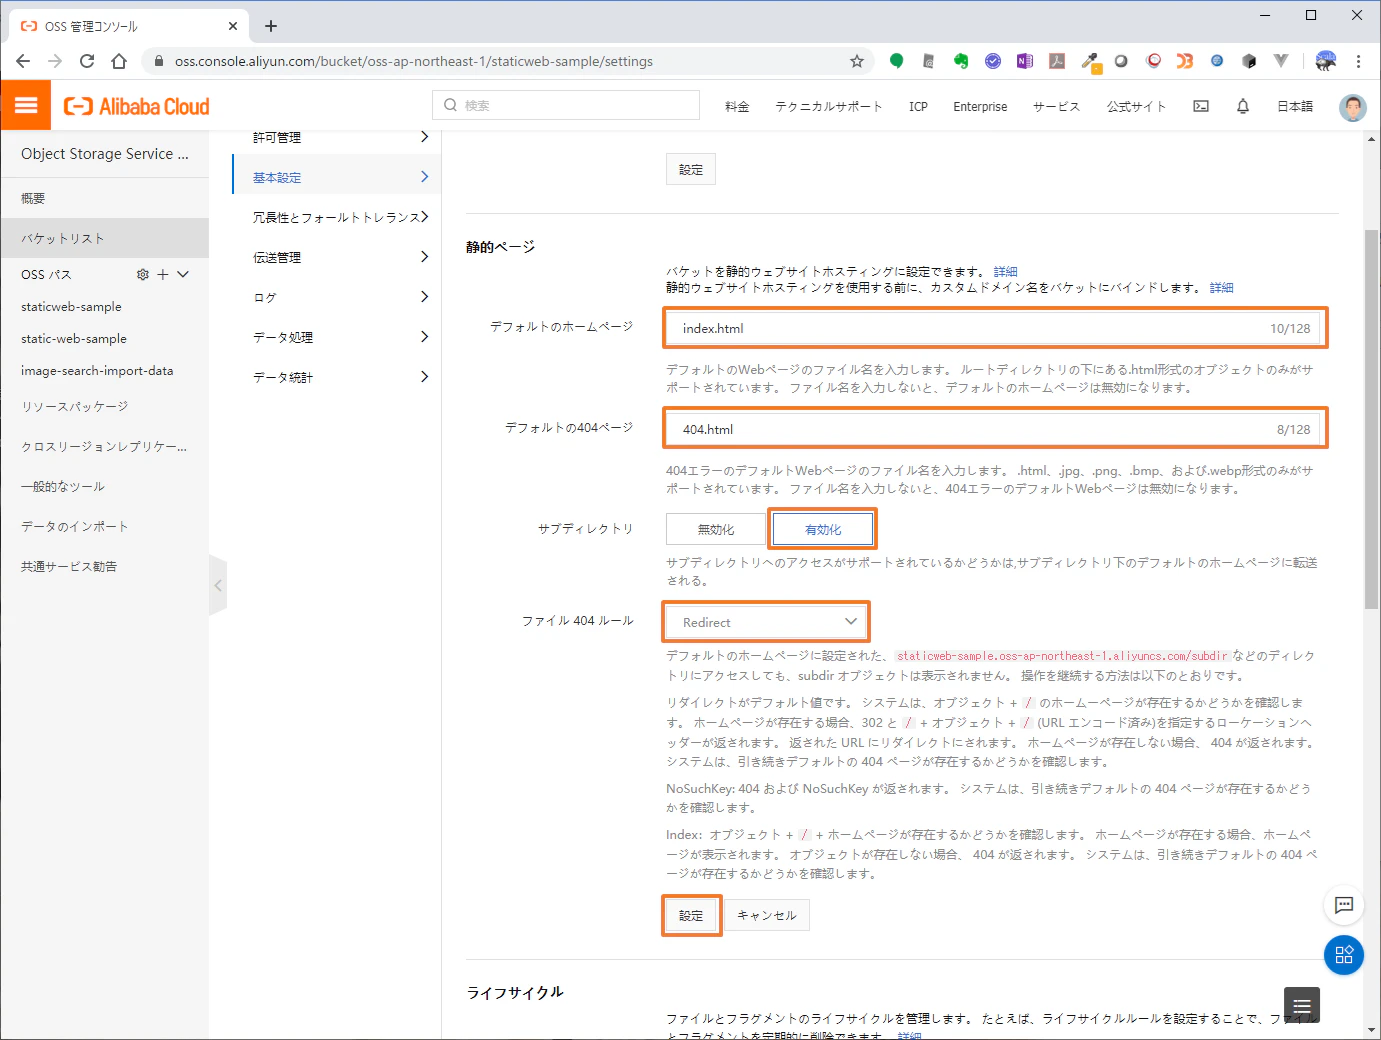Click the page vertical scrollbar
Viewport: 1381px width, 1040px height.
point(1371,419)
